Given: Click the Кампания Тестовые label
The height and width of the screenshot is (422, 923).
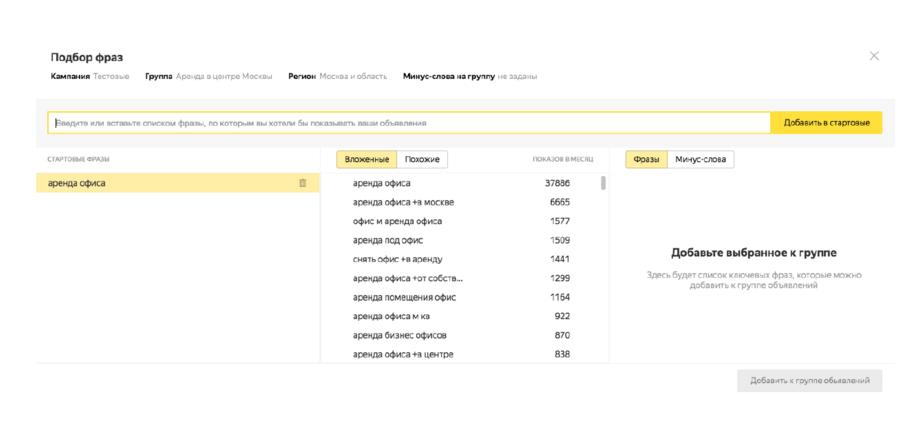Looking at the screenshot, I should [x=89, y=77].
